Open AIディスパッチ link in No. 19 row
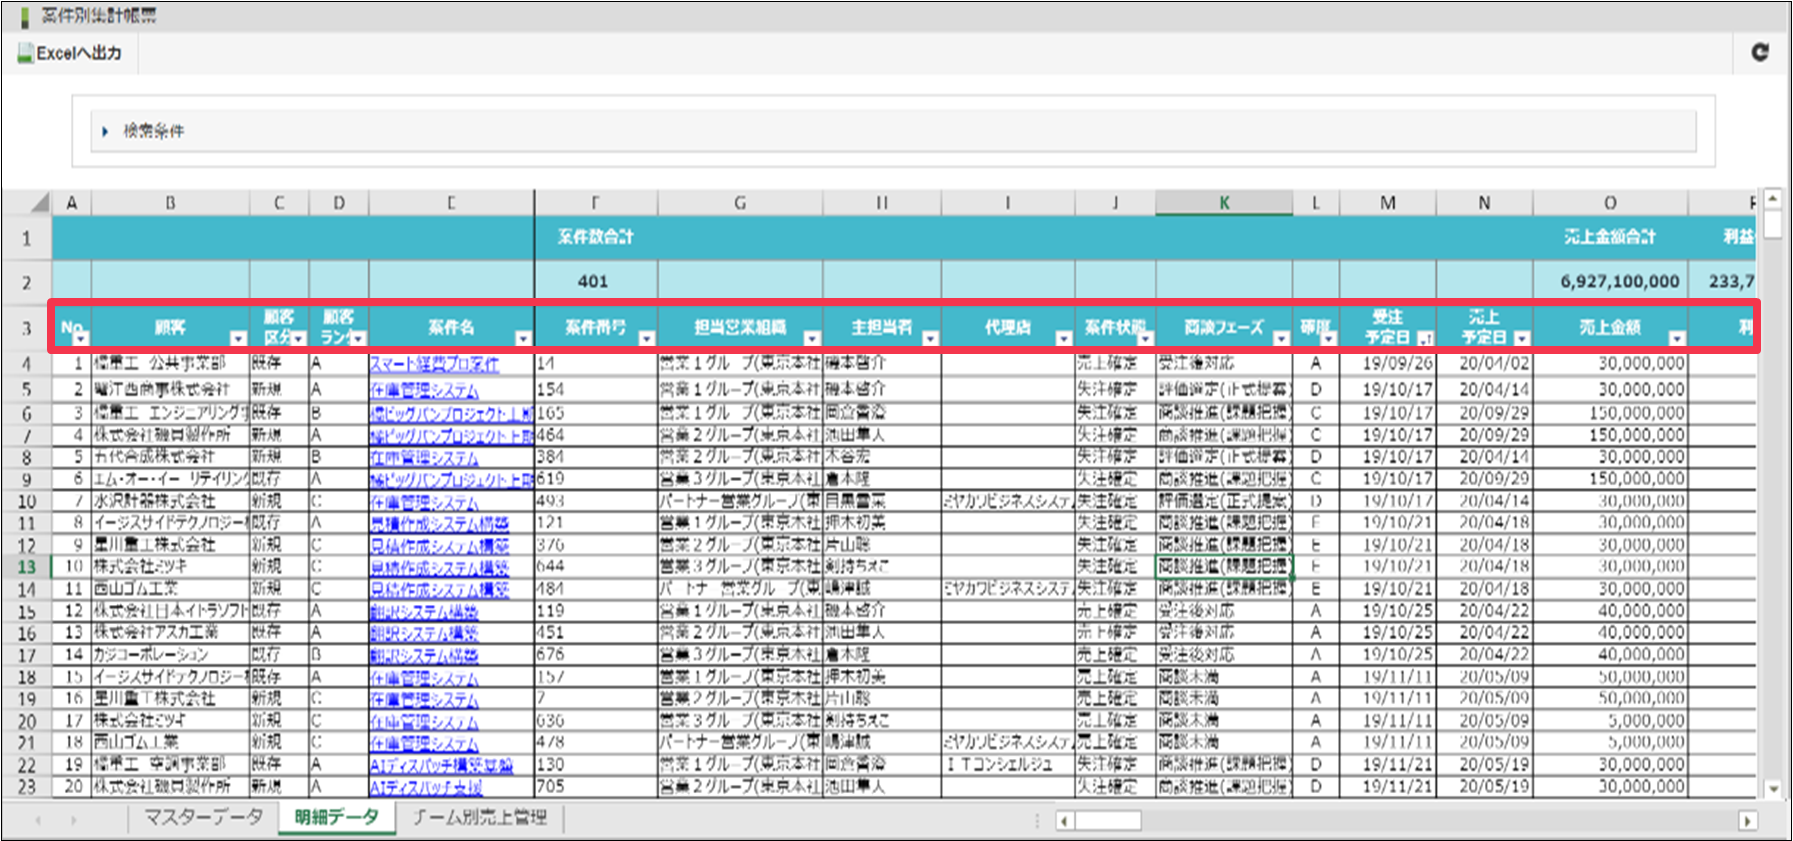This screenshot has width=1793, height=841. 441,765
